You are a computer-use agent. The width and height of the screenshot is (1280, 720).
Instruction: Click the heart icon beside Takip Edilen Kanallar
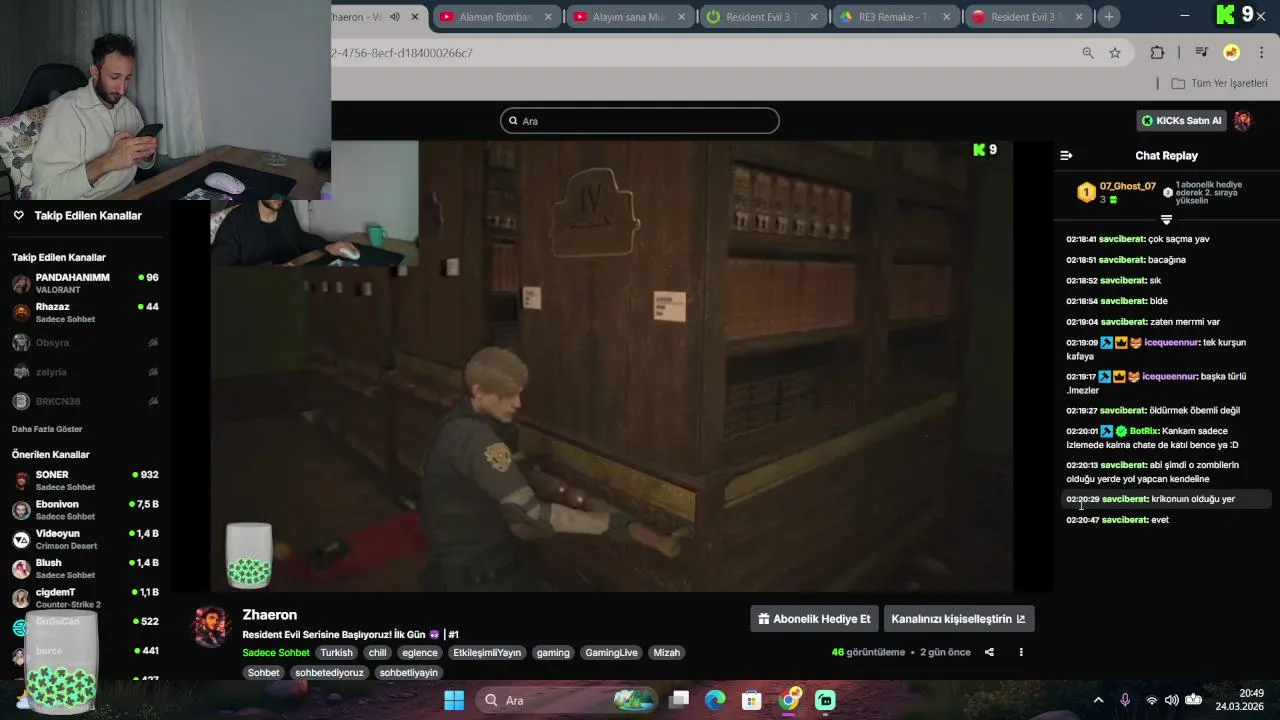tap(18, 215)
